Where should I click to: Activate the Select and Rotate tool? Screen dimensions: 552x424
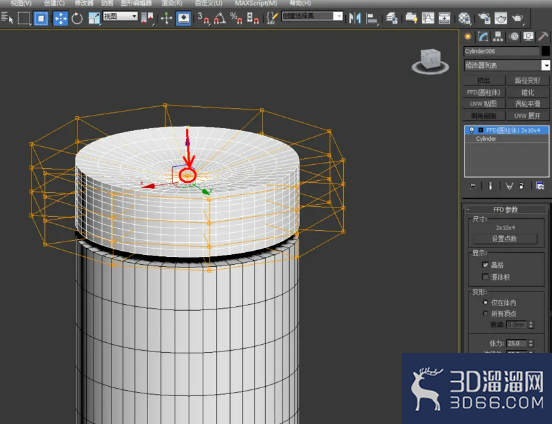click(x=77, y=18)
